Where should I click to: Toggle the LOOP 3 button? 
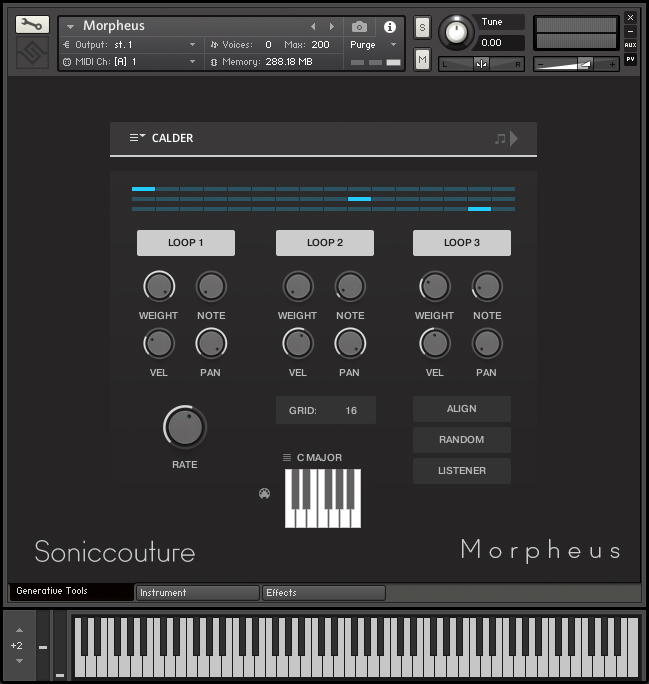coord(462,243)
